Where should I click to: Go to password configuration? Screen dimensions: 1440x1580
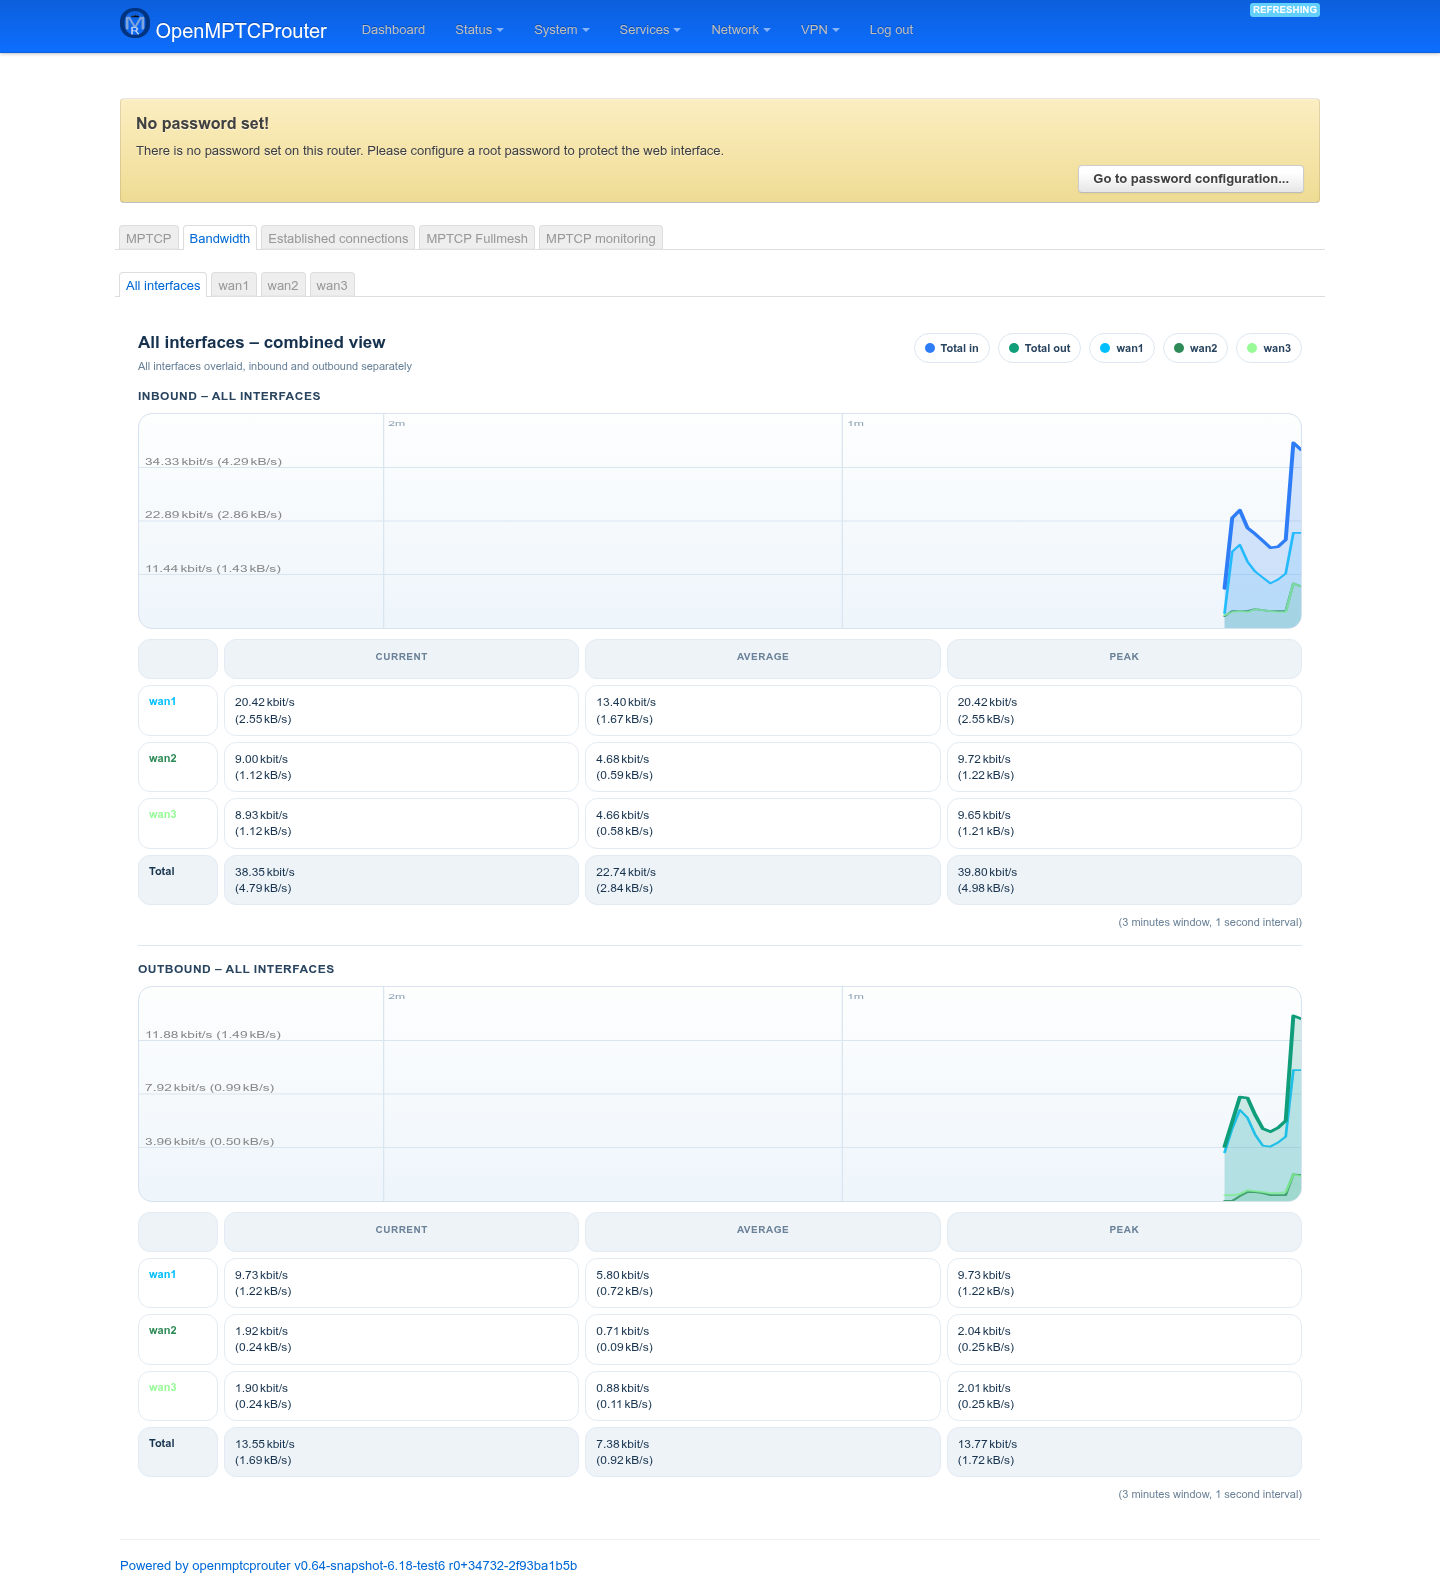click(x=1191, y=179)
